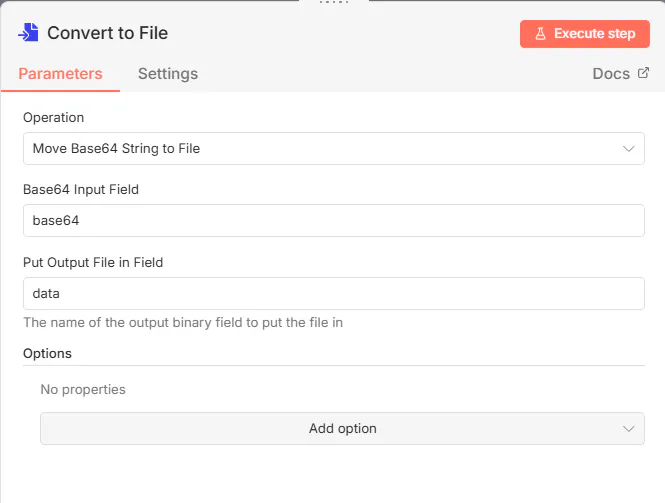Screen dimensions: 665x503
Task: Switch to the Settings tab
Action: coord(167,73)
